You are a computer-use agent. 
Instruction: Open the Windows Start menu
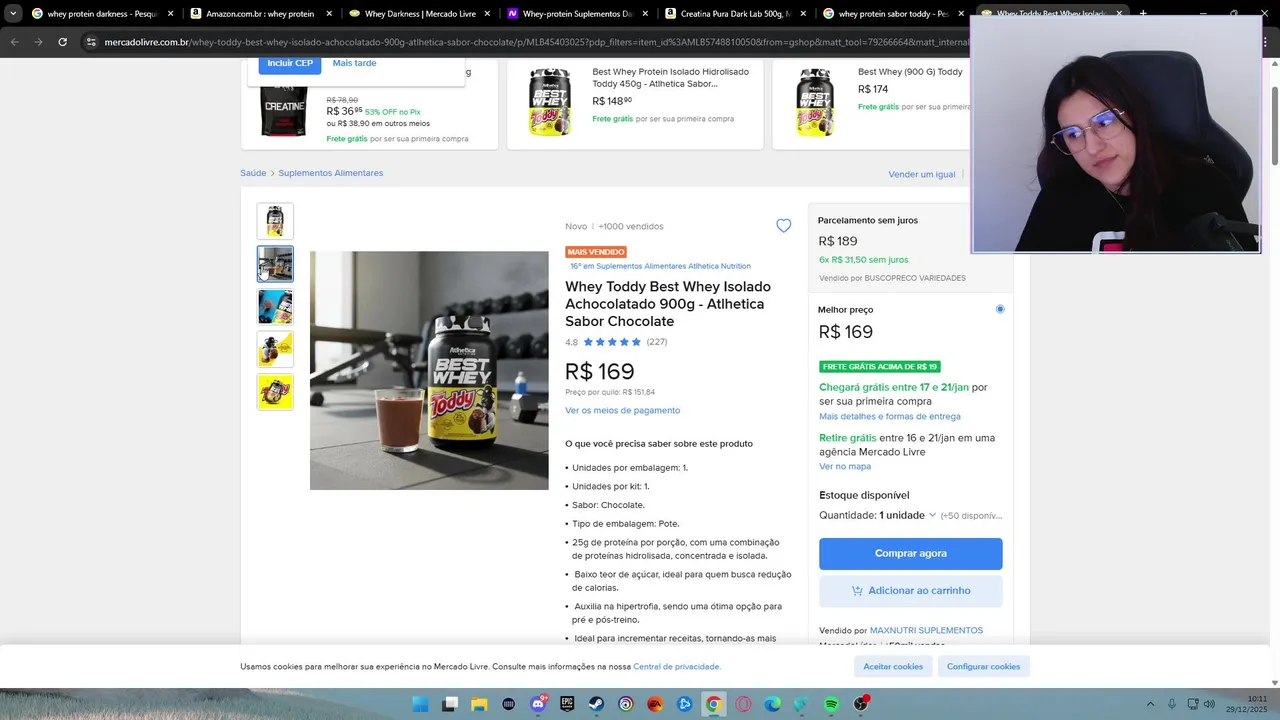click(421, 704)
